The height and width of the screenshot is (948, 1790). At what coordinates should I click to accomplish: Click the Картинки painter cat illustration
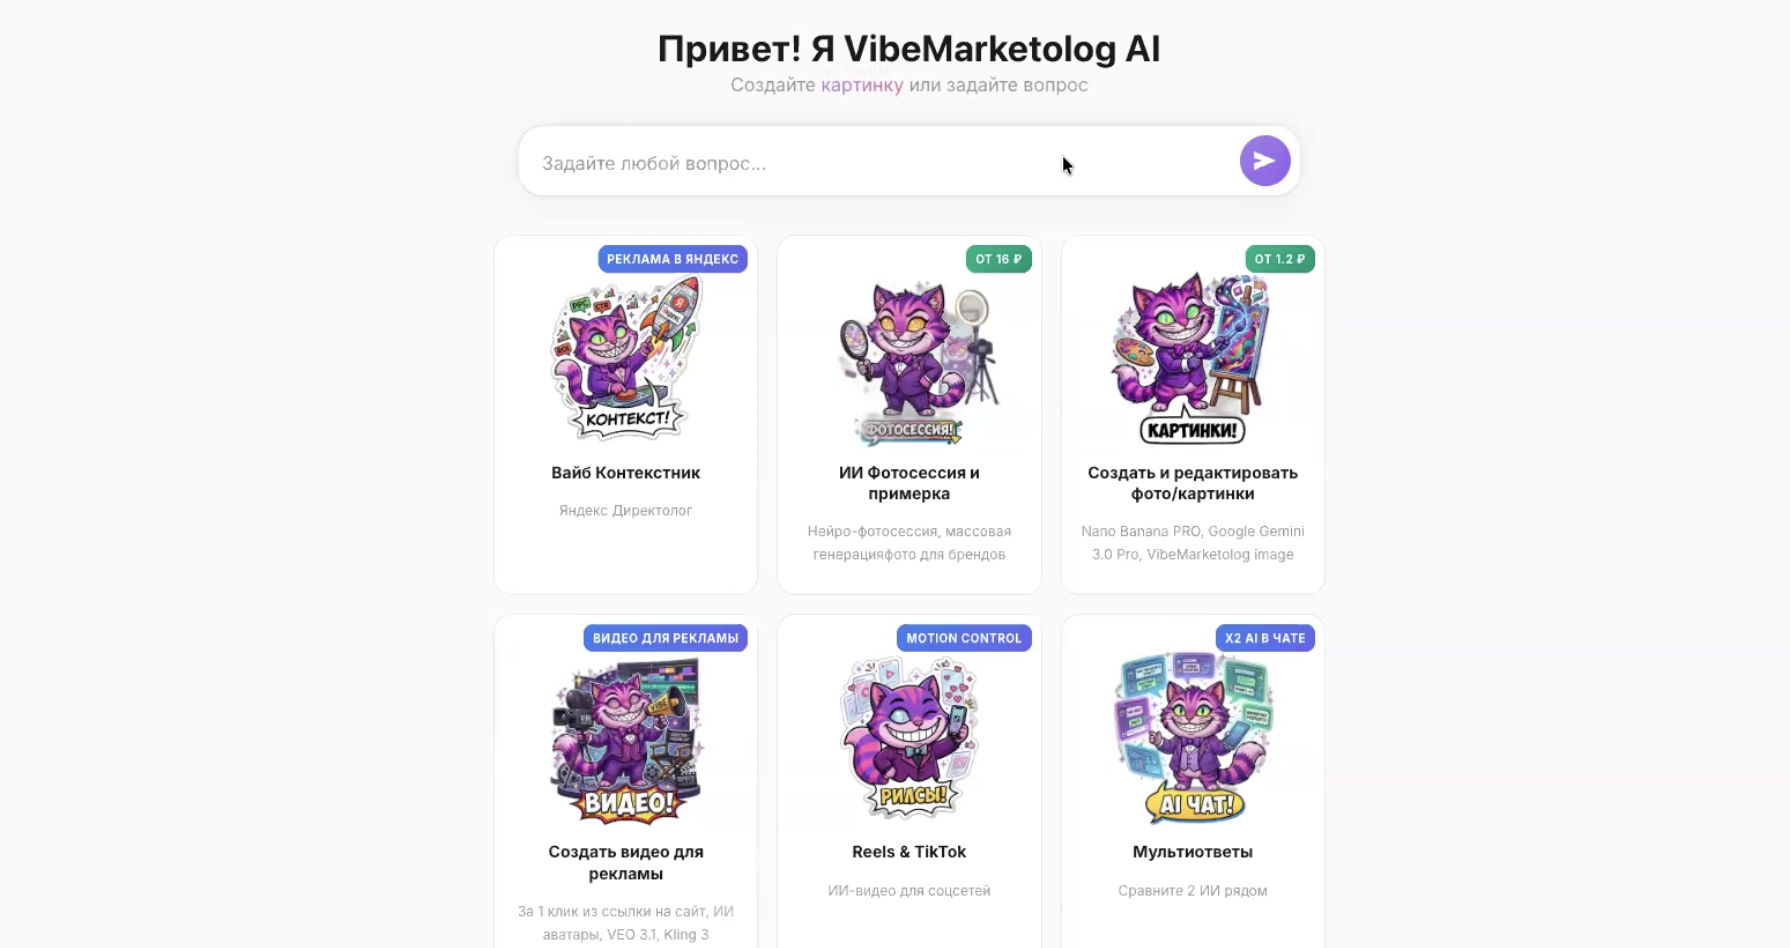(x=1192, y=358)
